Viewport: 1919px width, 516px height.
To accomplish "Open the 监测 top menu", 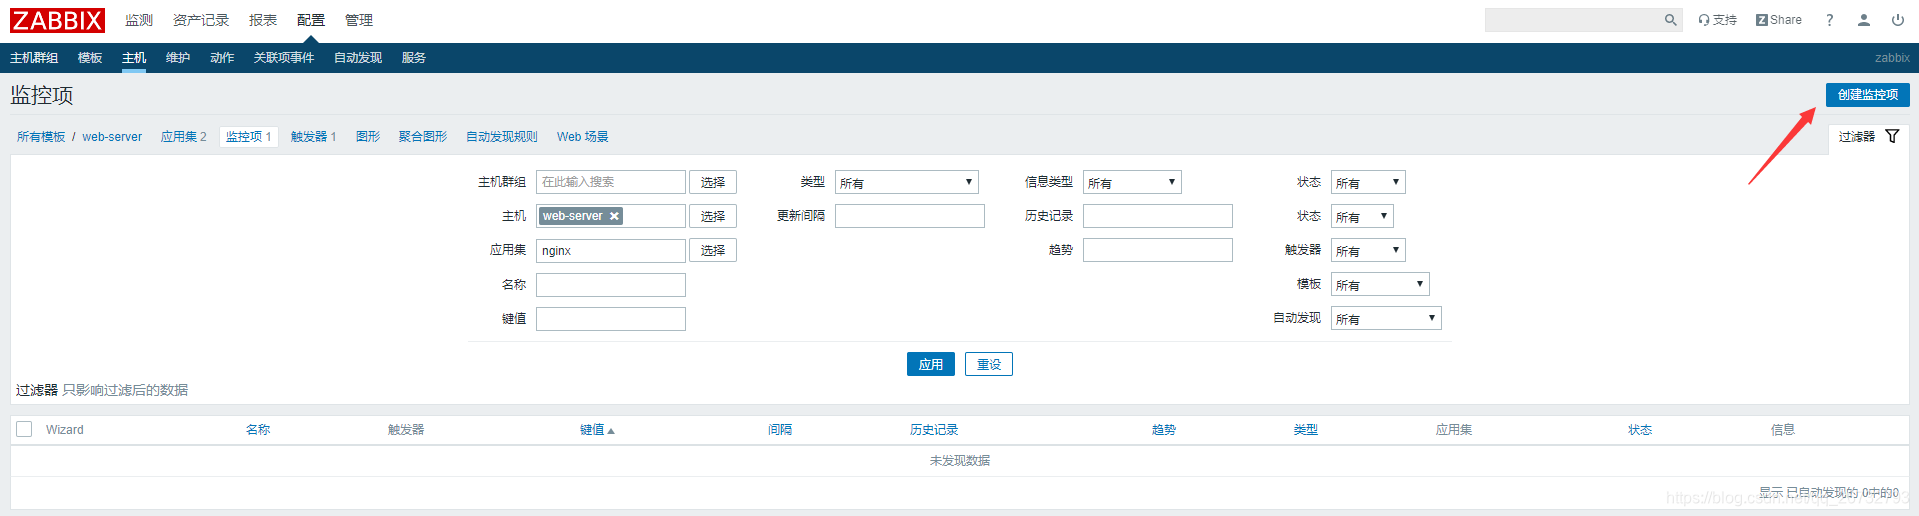I will pyautogui.click(x=139, y=20).
